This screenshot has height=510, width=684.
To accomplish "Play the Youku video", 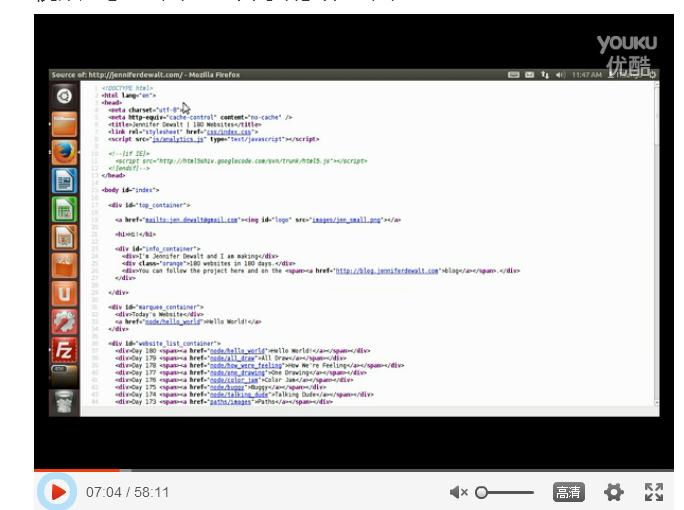I will [x=58, y=492].
